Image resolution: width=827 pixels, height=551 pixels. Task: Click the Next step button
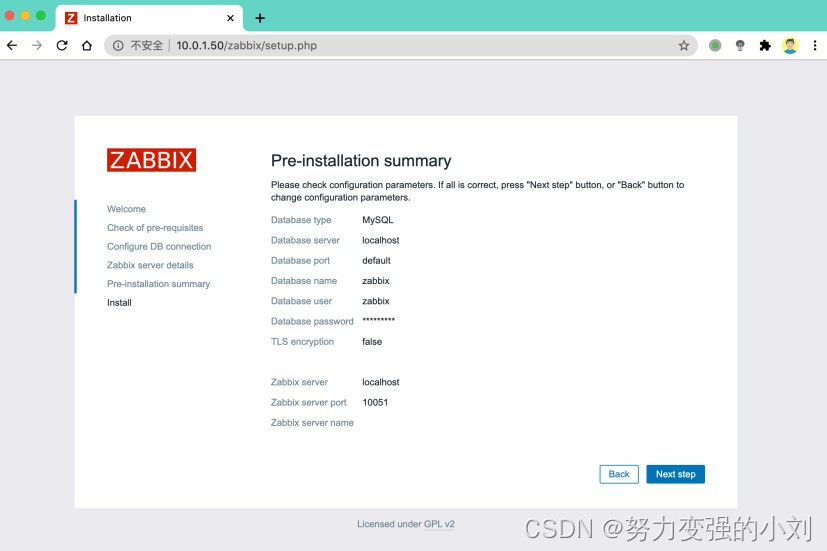click(x=675, y=474)
